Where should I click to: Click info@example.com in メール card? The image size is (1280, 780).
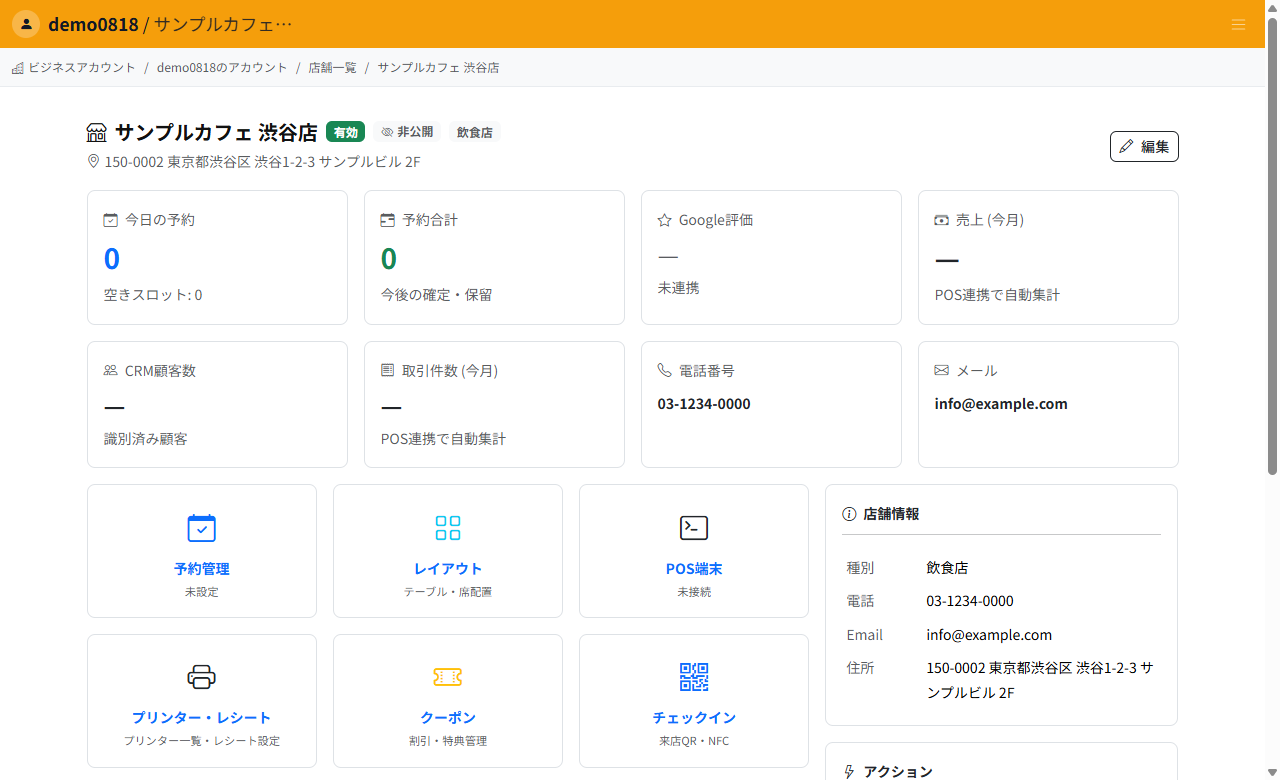point(1001,404)
